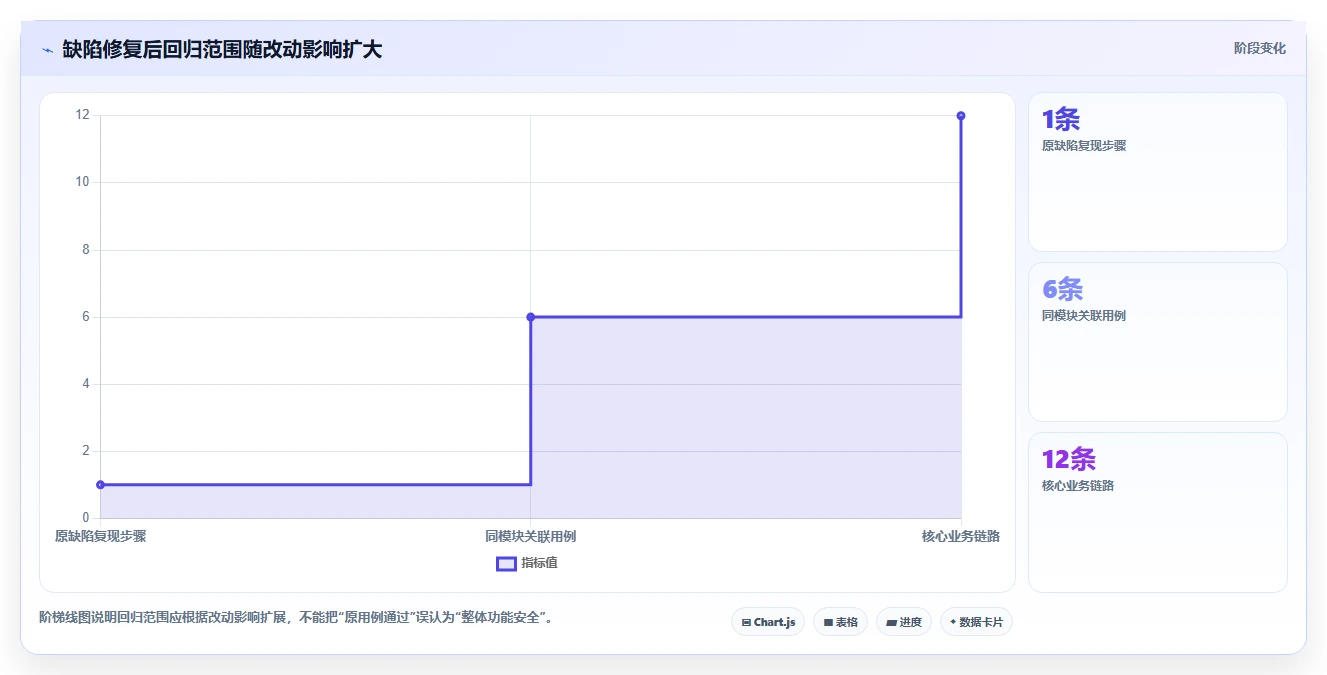Click the y-axis tick label 12
1327x675 pixels.
[82, 115]
